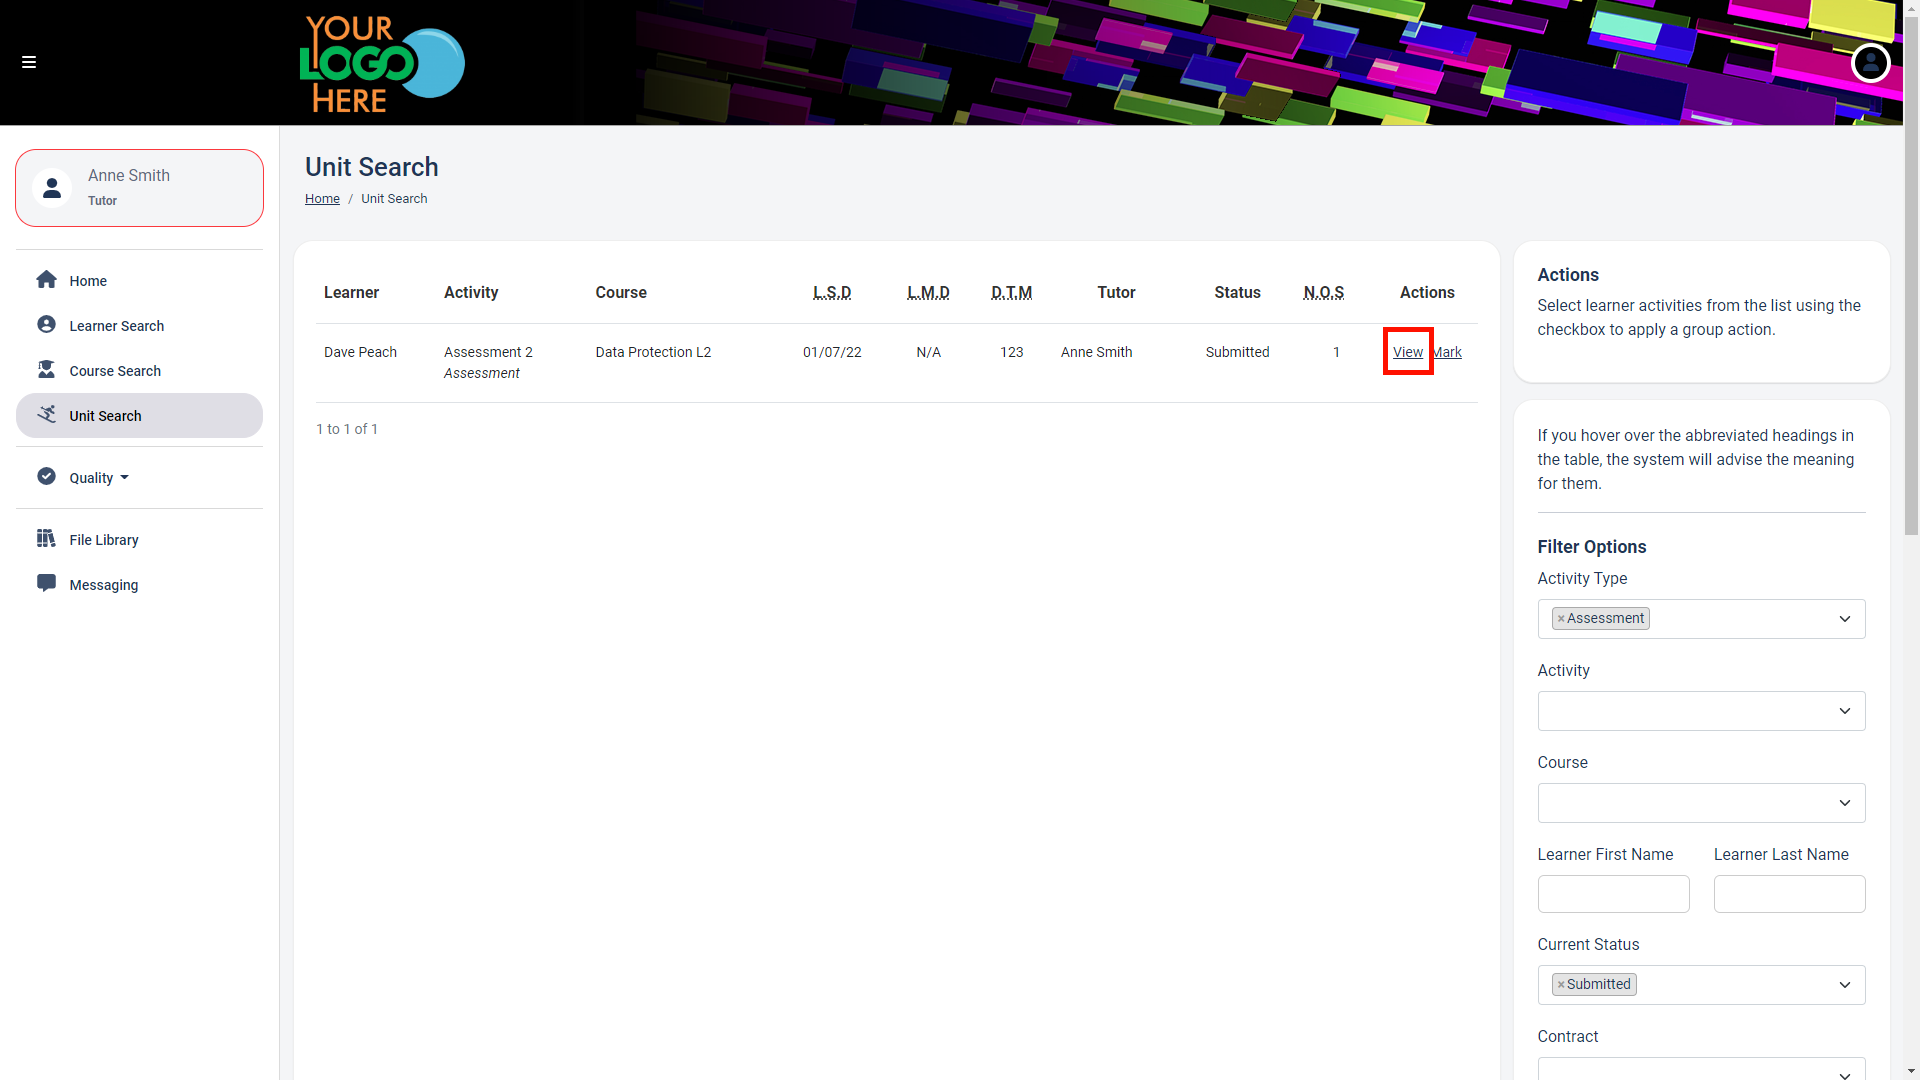Image resolution: width=1920 pixels, height=1080 pixels.
Task: Open Learner Search menu item
Action: pyautogui.click(x=139, y=326)
